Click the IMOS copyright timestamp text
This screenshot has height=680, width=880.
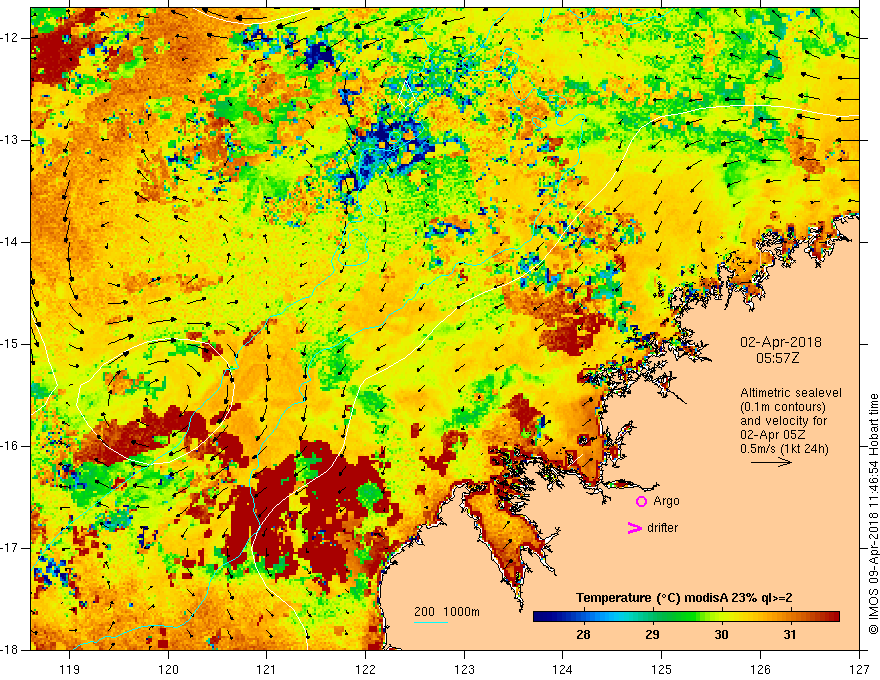point(873,514)
